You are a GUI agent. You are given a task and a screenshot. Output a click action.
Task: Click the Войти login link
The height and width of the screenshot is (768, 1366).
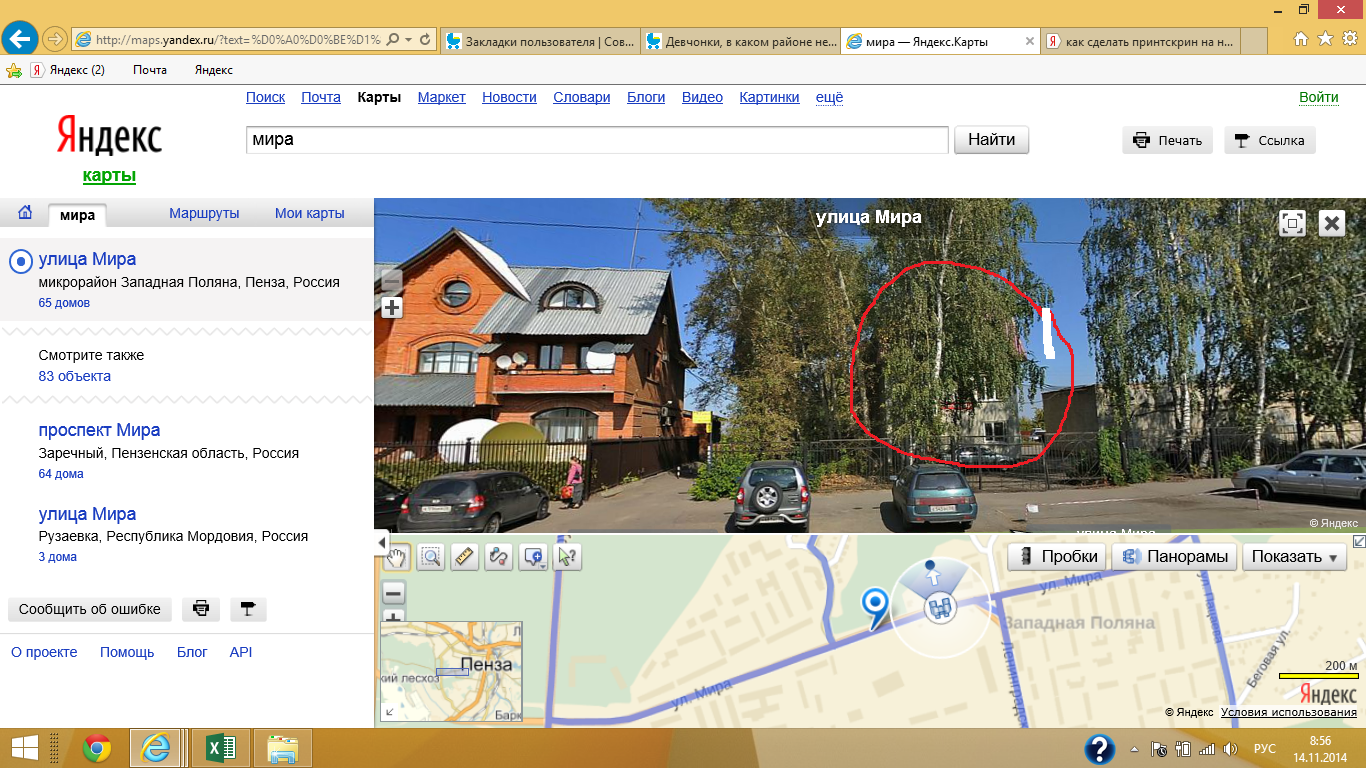click(1319, 97)
